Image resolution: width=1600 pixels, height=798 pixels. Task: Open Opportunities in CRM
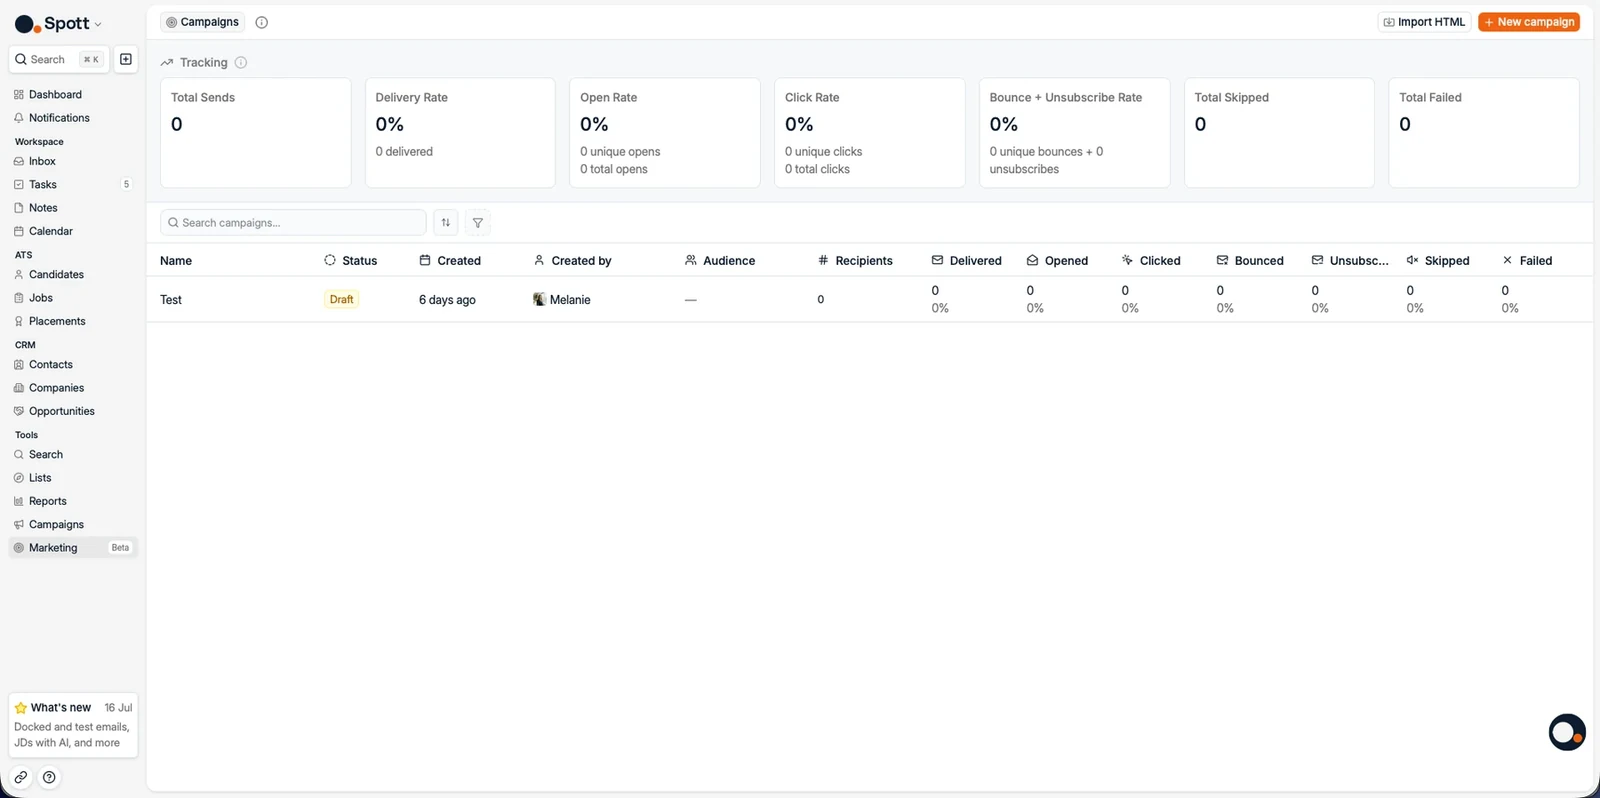pyautogui.click(x=73, y=411)
